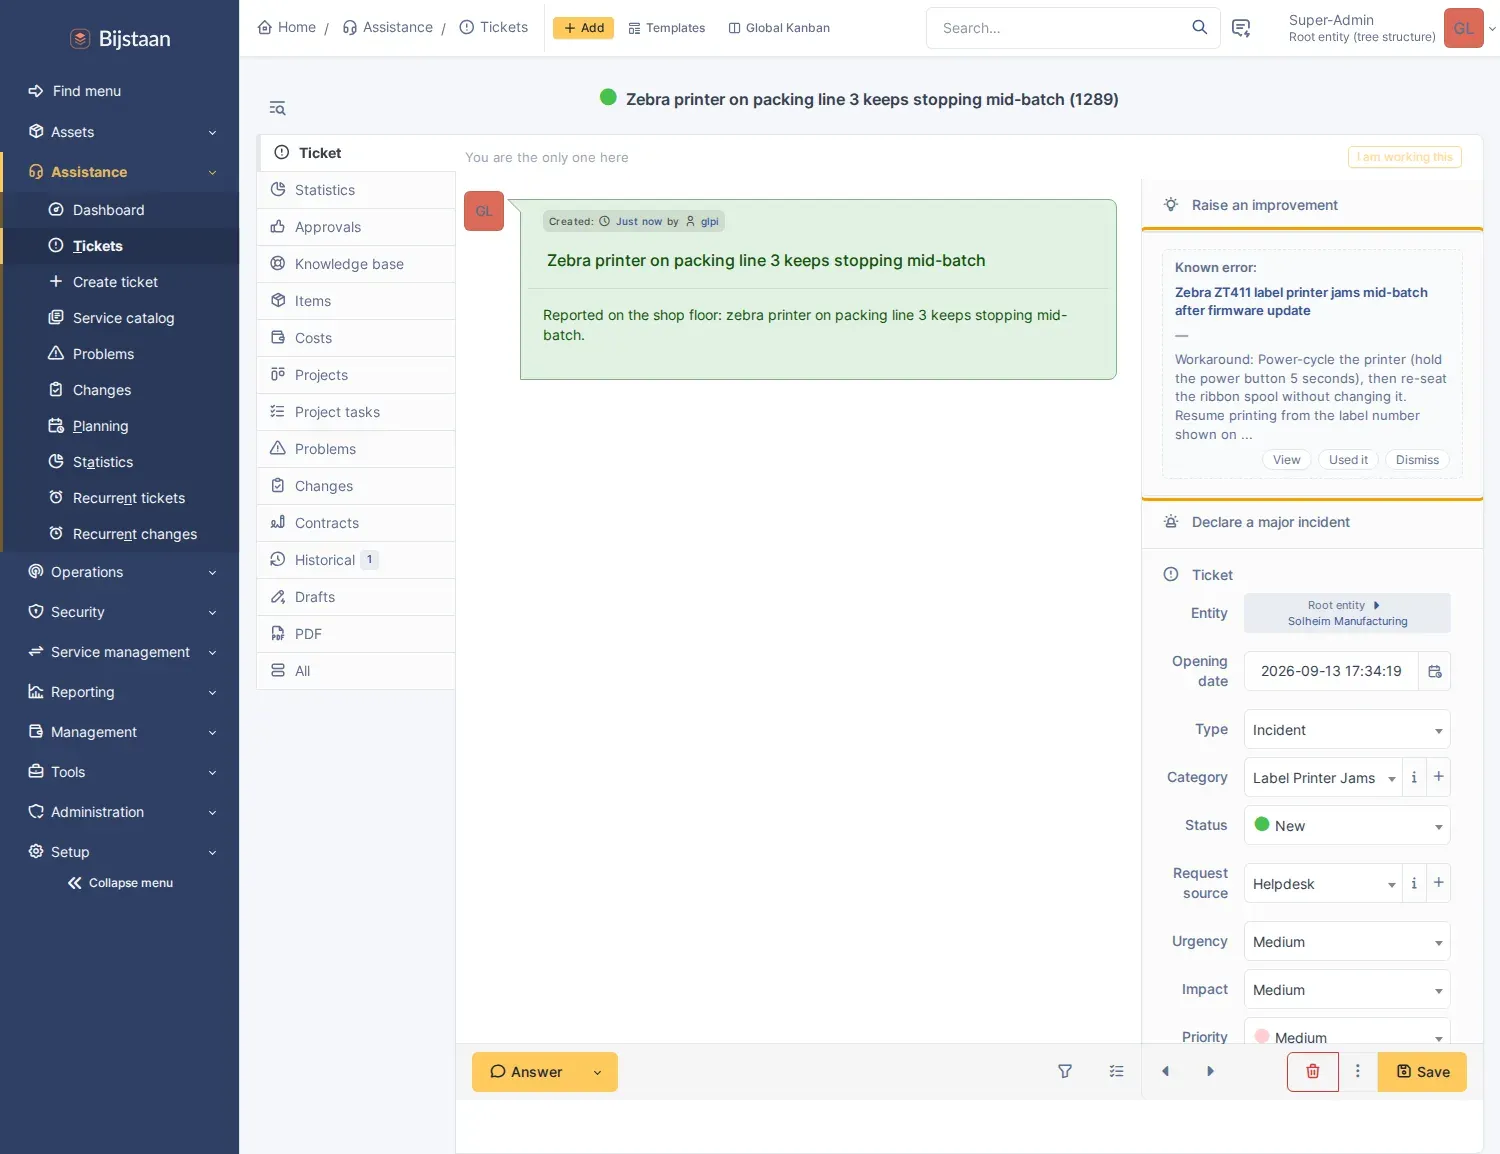Open Global Kanban link
This screenshot has height=1154, width=1500.
tap(779, 28)
